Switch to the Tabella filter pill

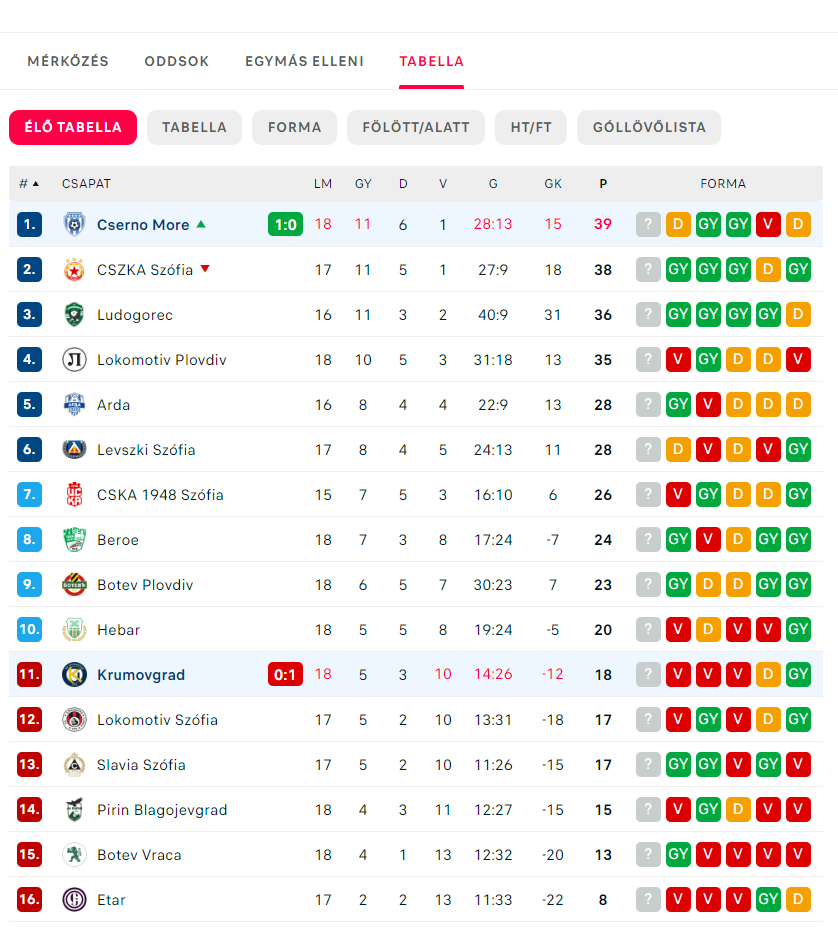194,128
